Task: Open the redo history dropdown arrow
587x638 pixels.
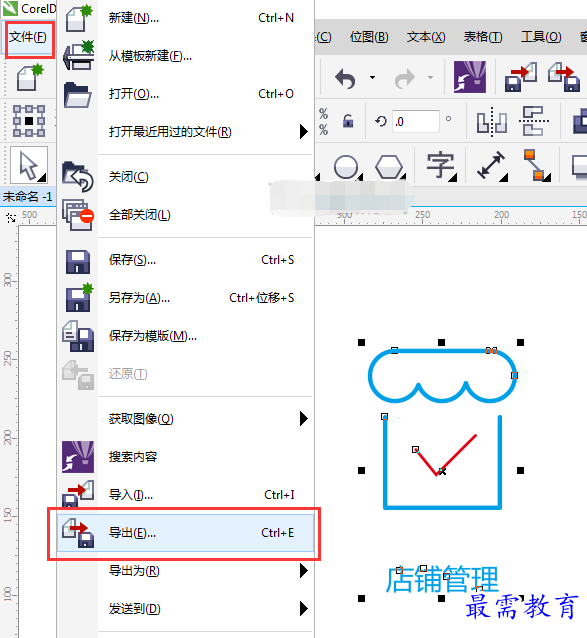Action: [430, 77]
